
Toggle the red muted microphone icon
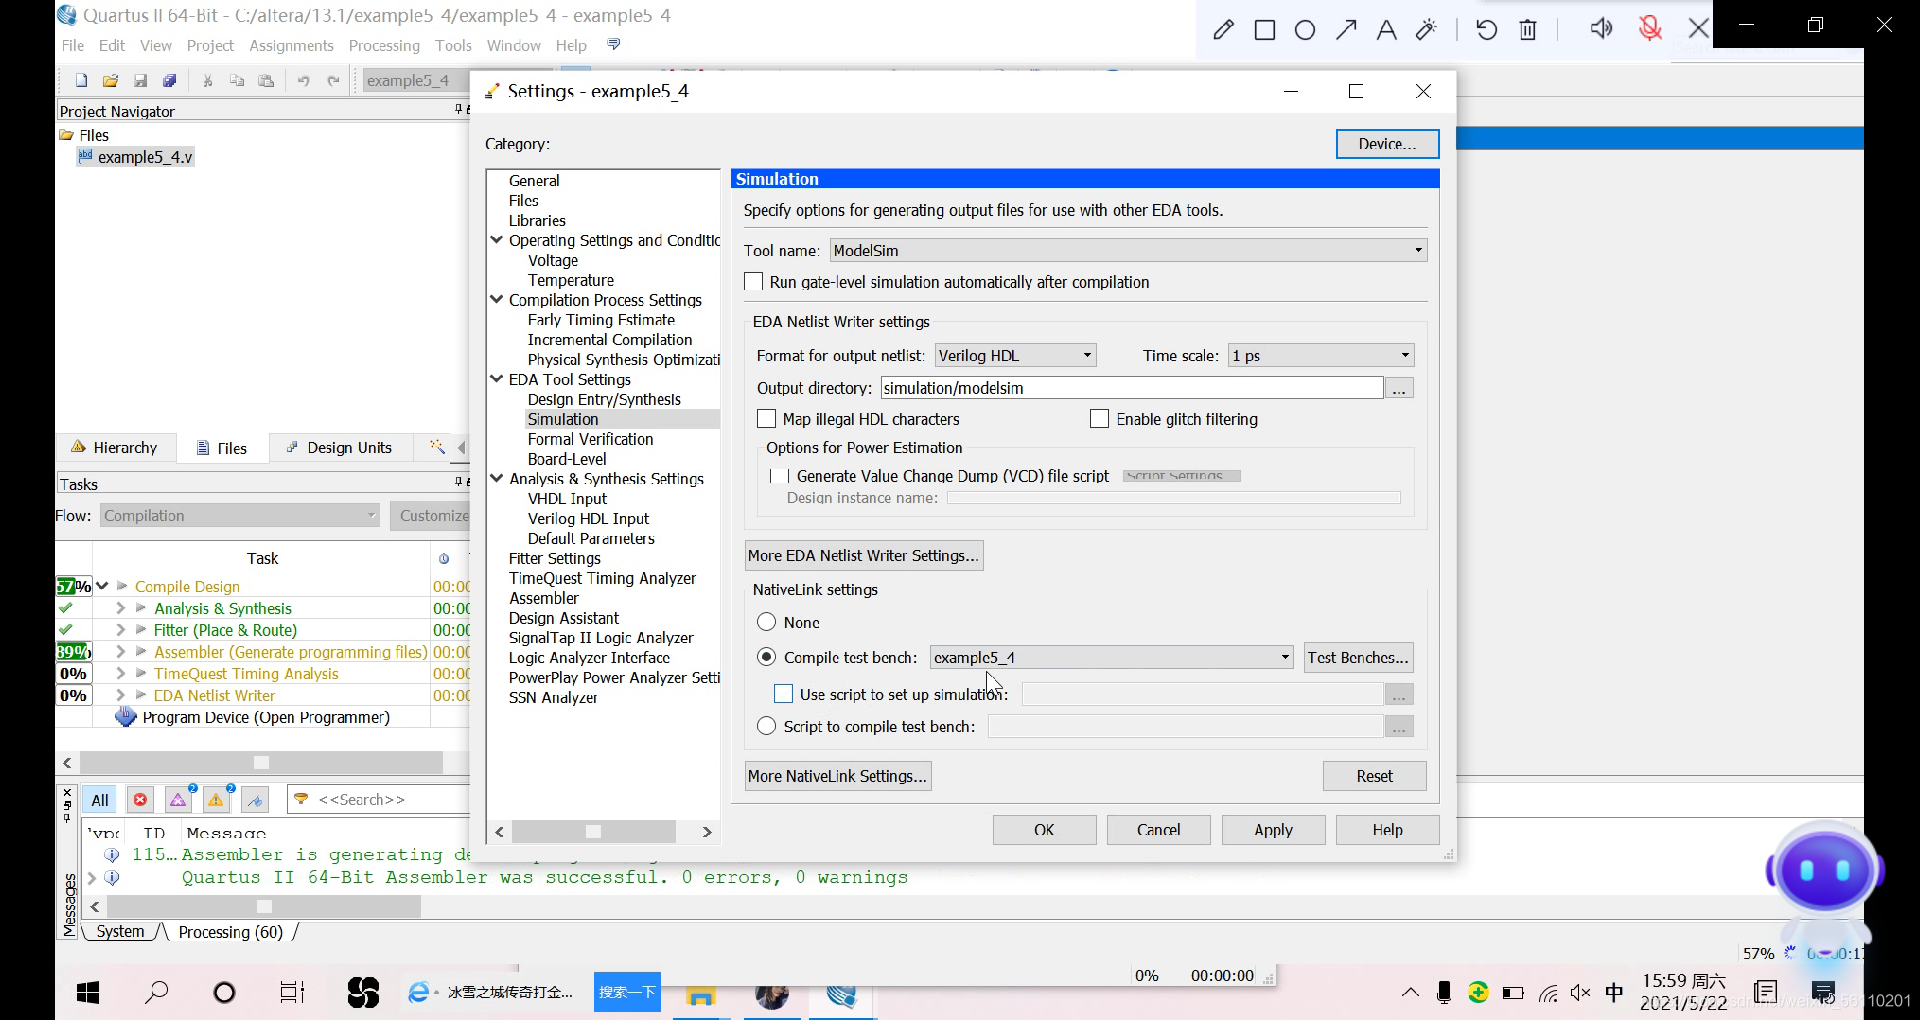tap(1650, 29)
